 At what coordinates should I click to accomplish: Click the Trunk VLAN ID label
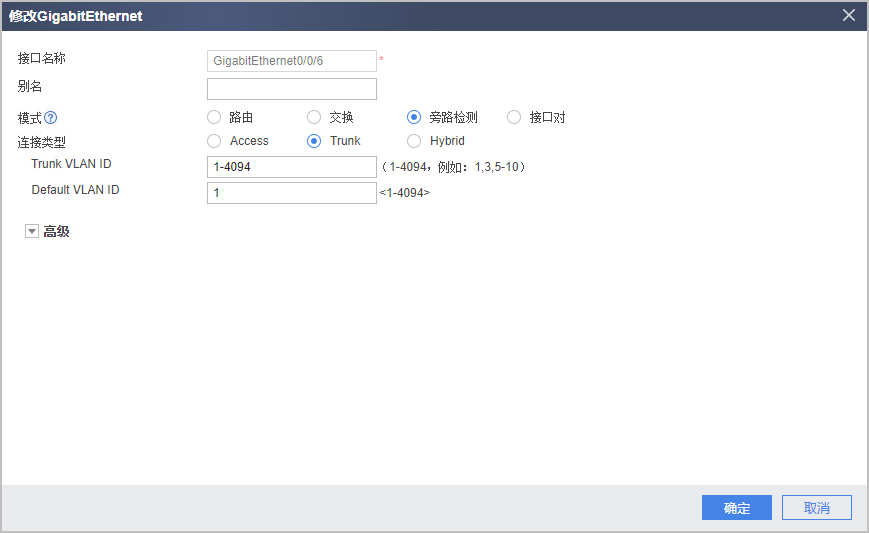tap(71, 164)
